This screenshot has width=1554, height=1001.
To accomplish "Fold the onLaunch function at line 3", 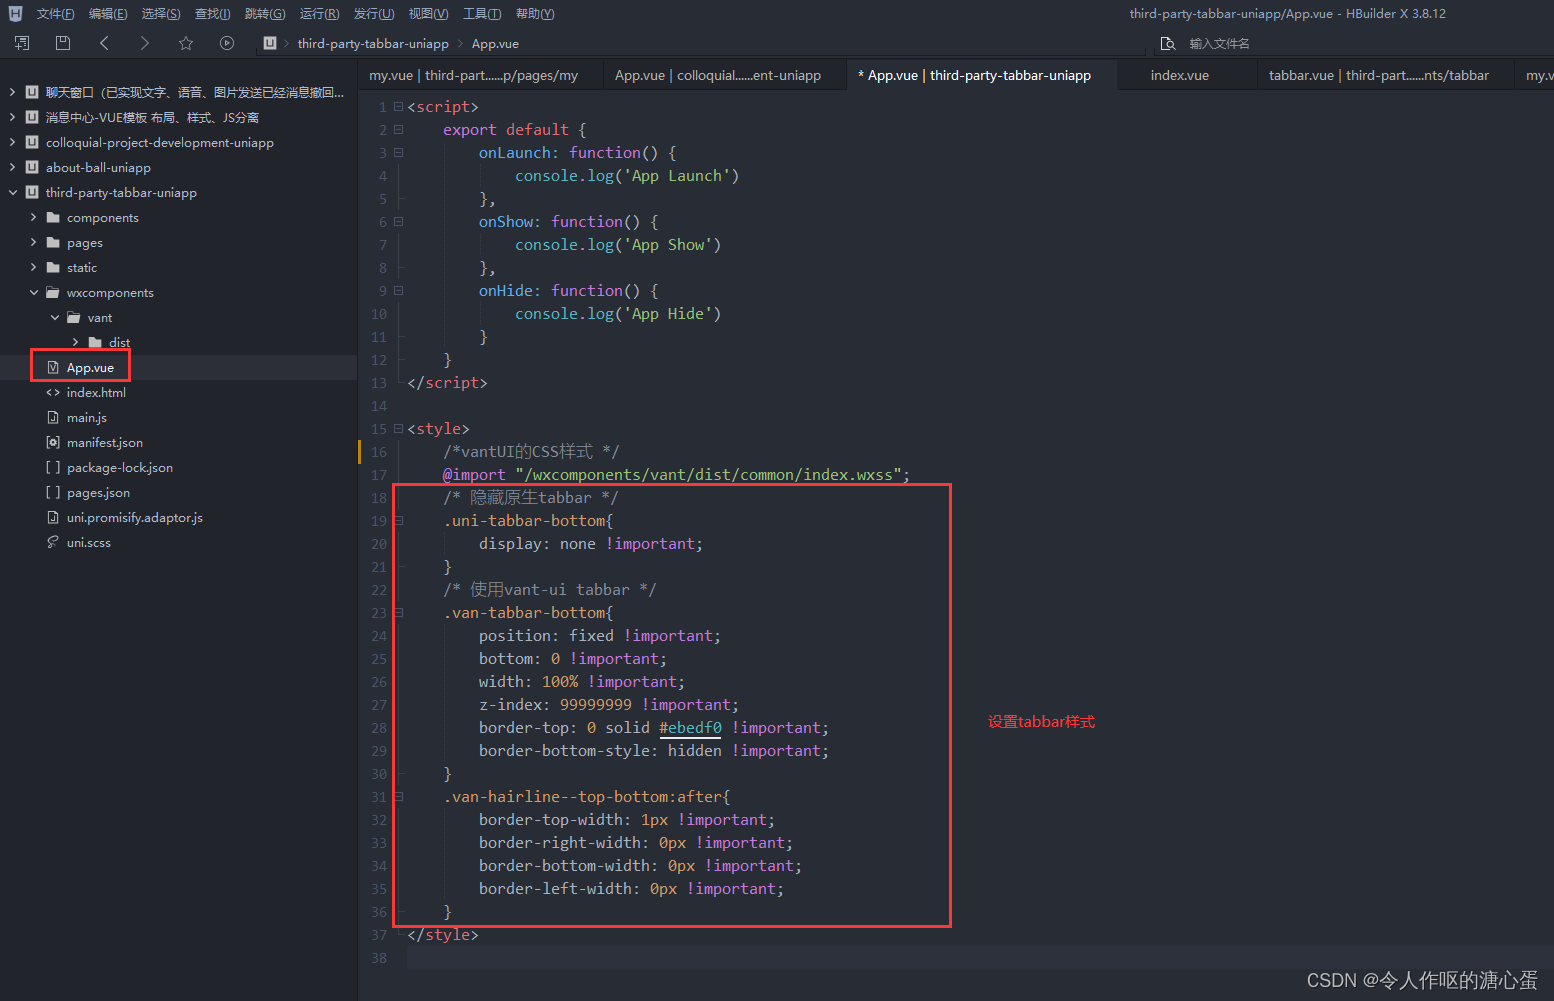I will click(x=398, y=152).
